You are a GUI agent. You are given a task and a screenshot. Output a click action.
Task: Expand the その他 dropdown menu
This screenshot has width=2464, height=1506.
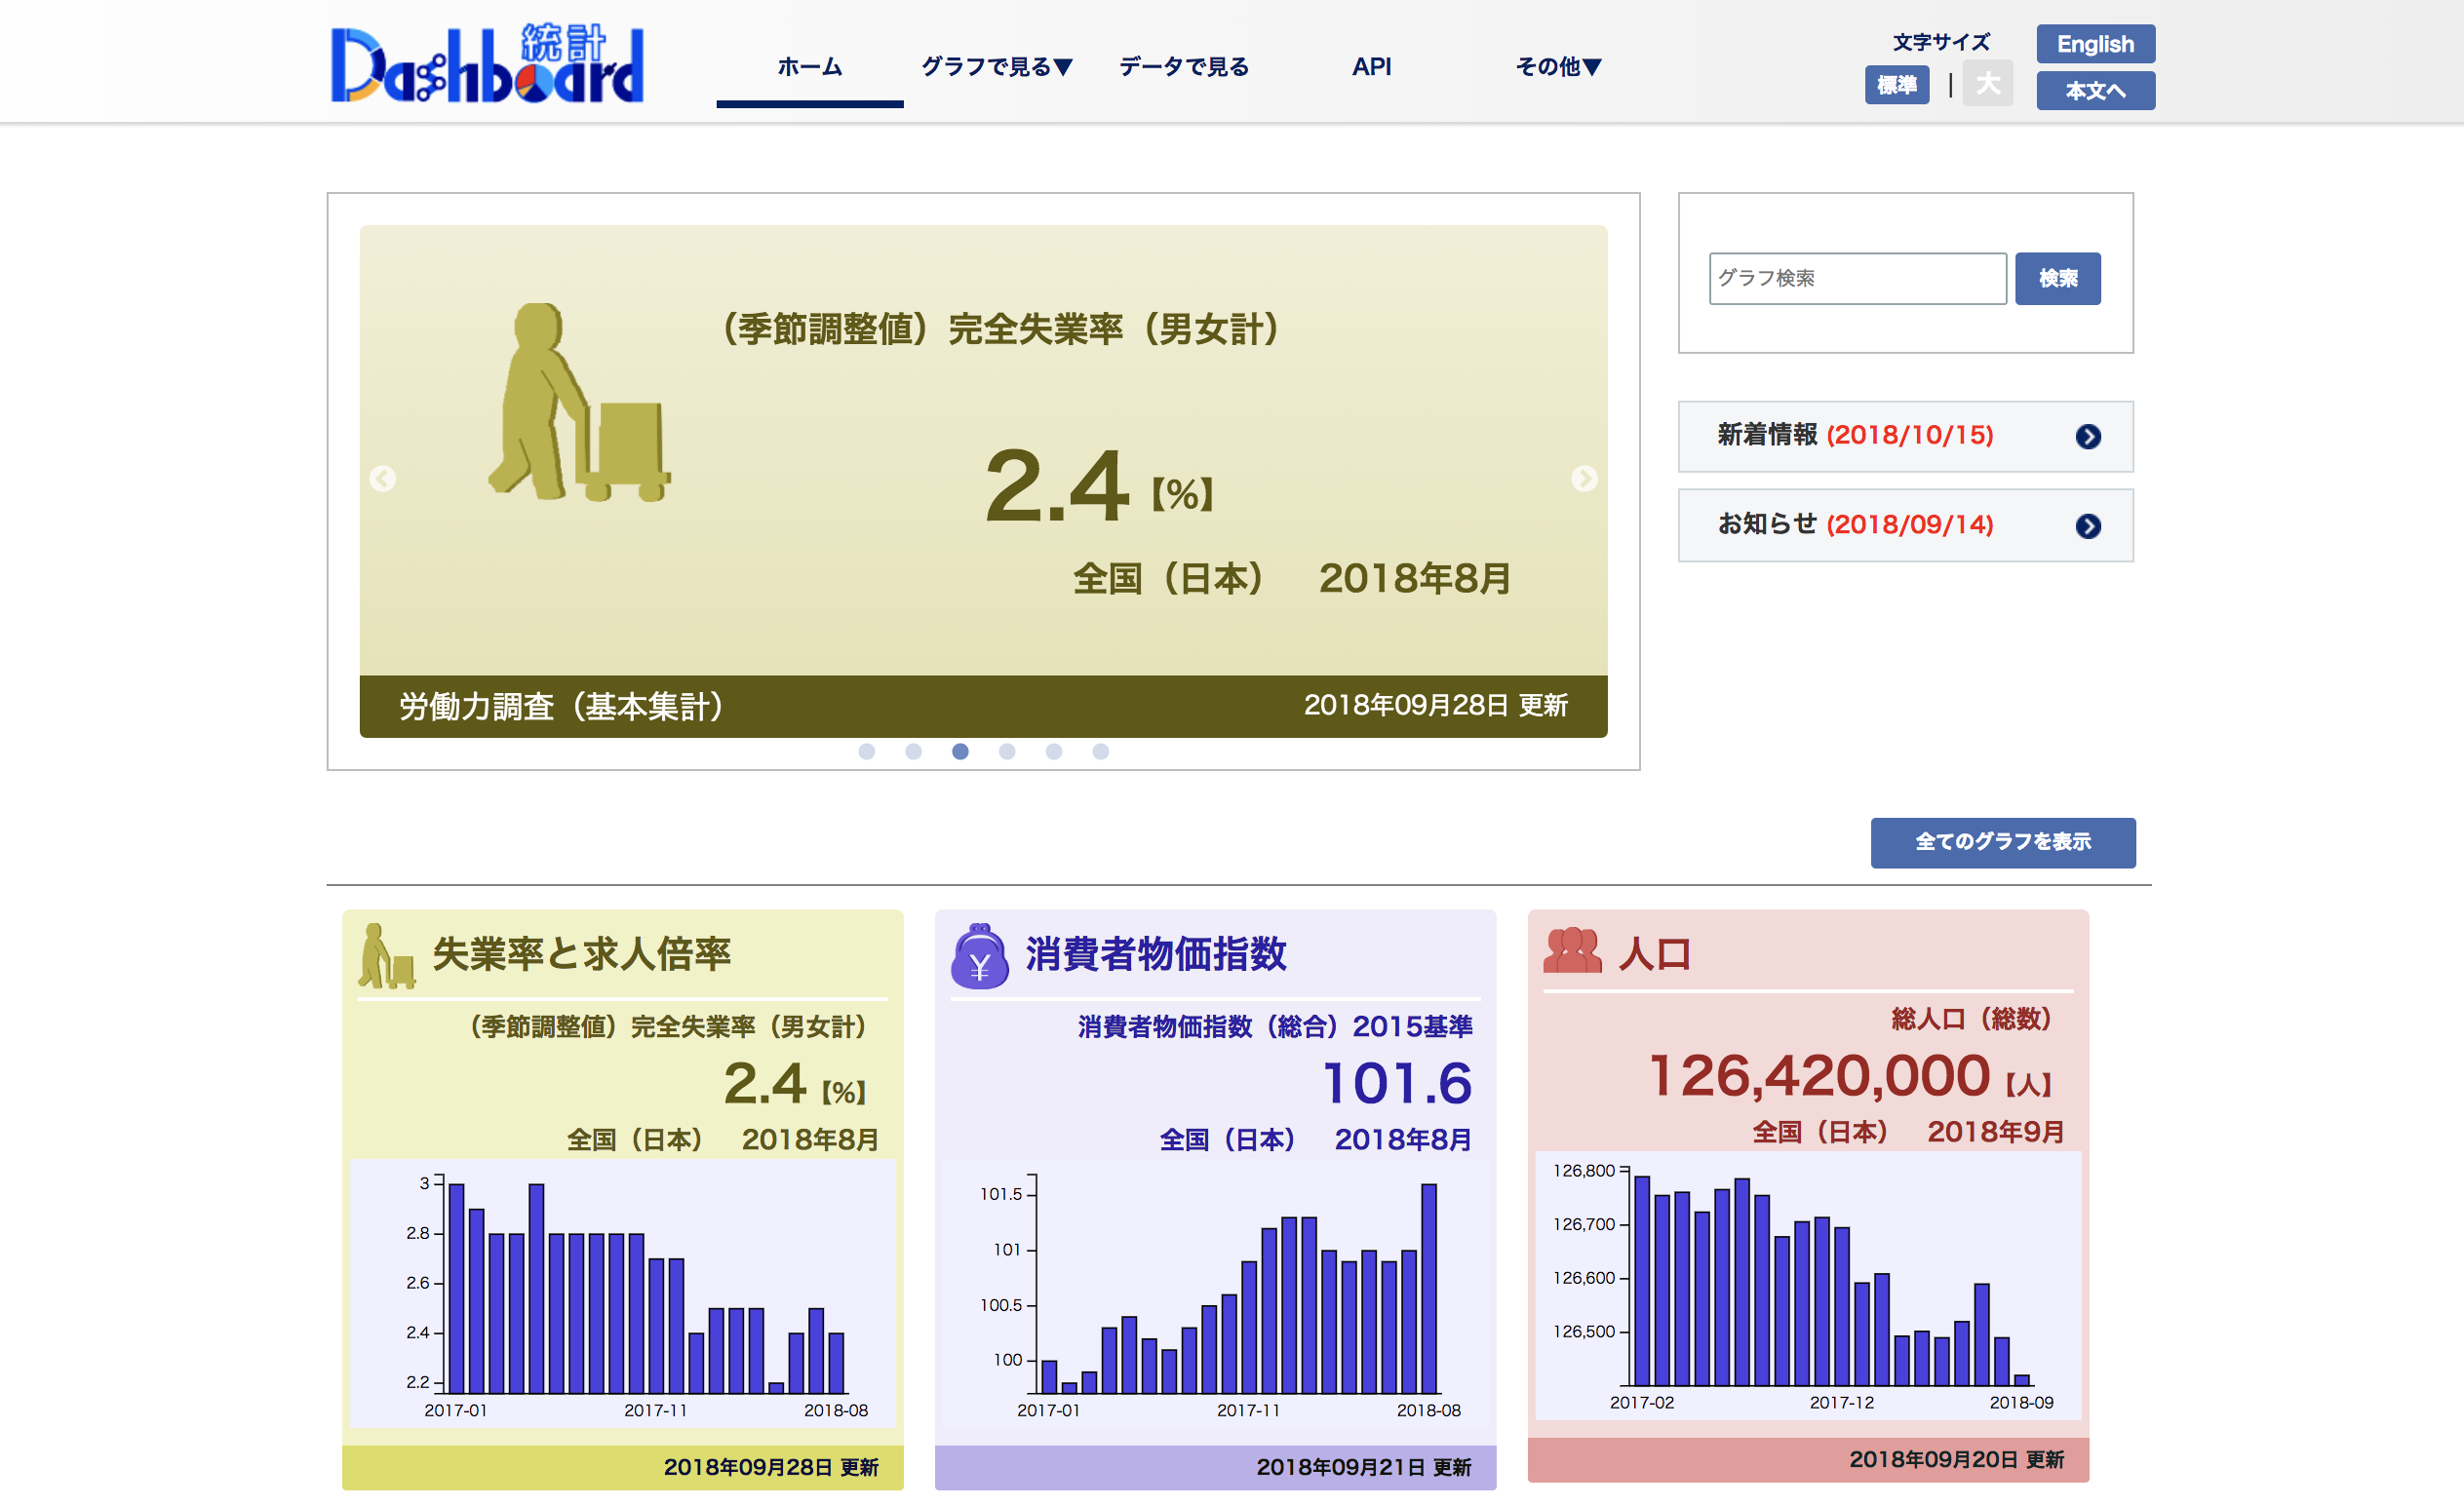tap(1550, 67)
